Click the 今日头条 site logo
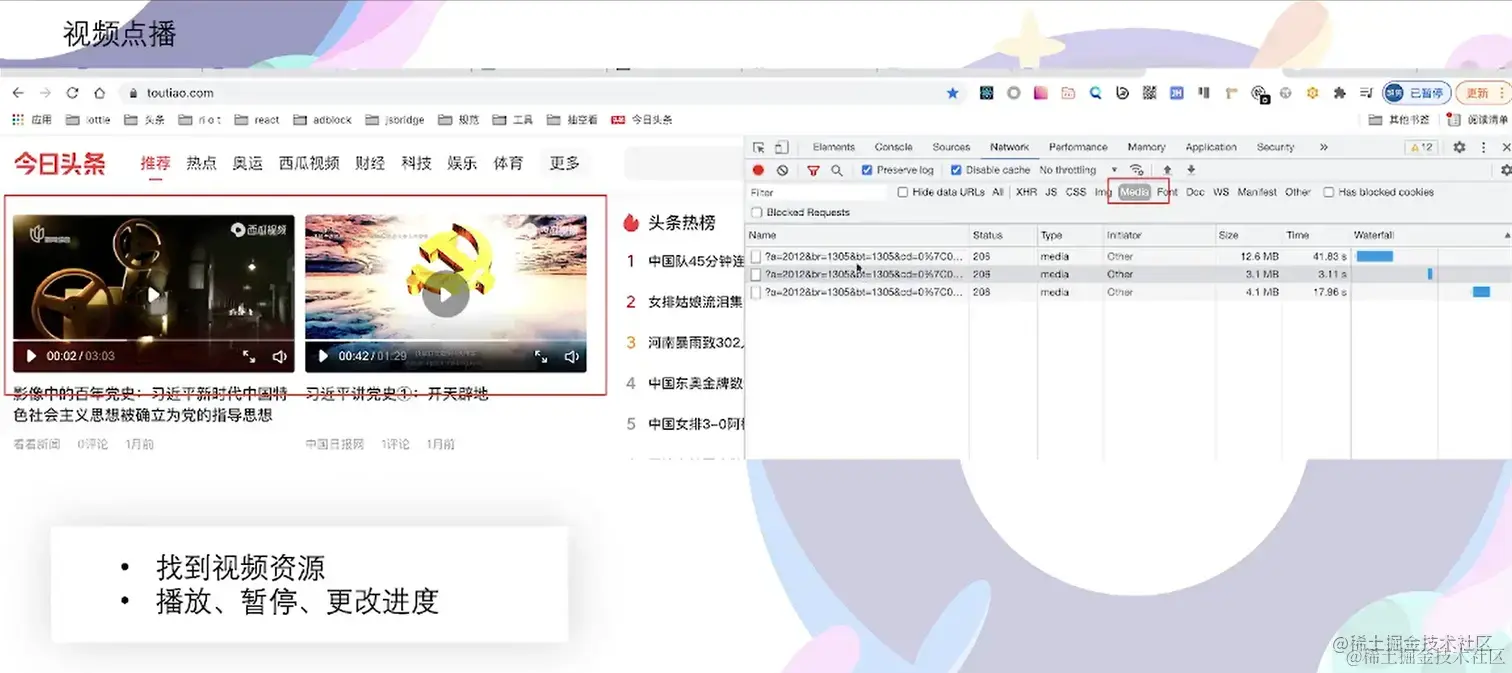Viewport: 1512px width, 673px height. point(59,163)
